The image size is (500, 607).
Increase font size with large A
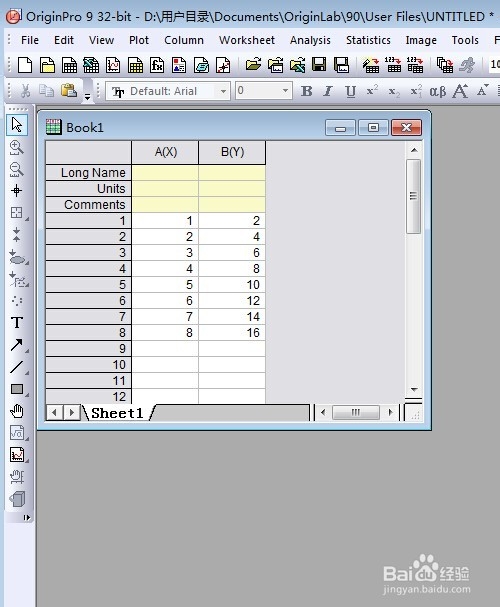[x=460, y=91]
